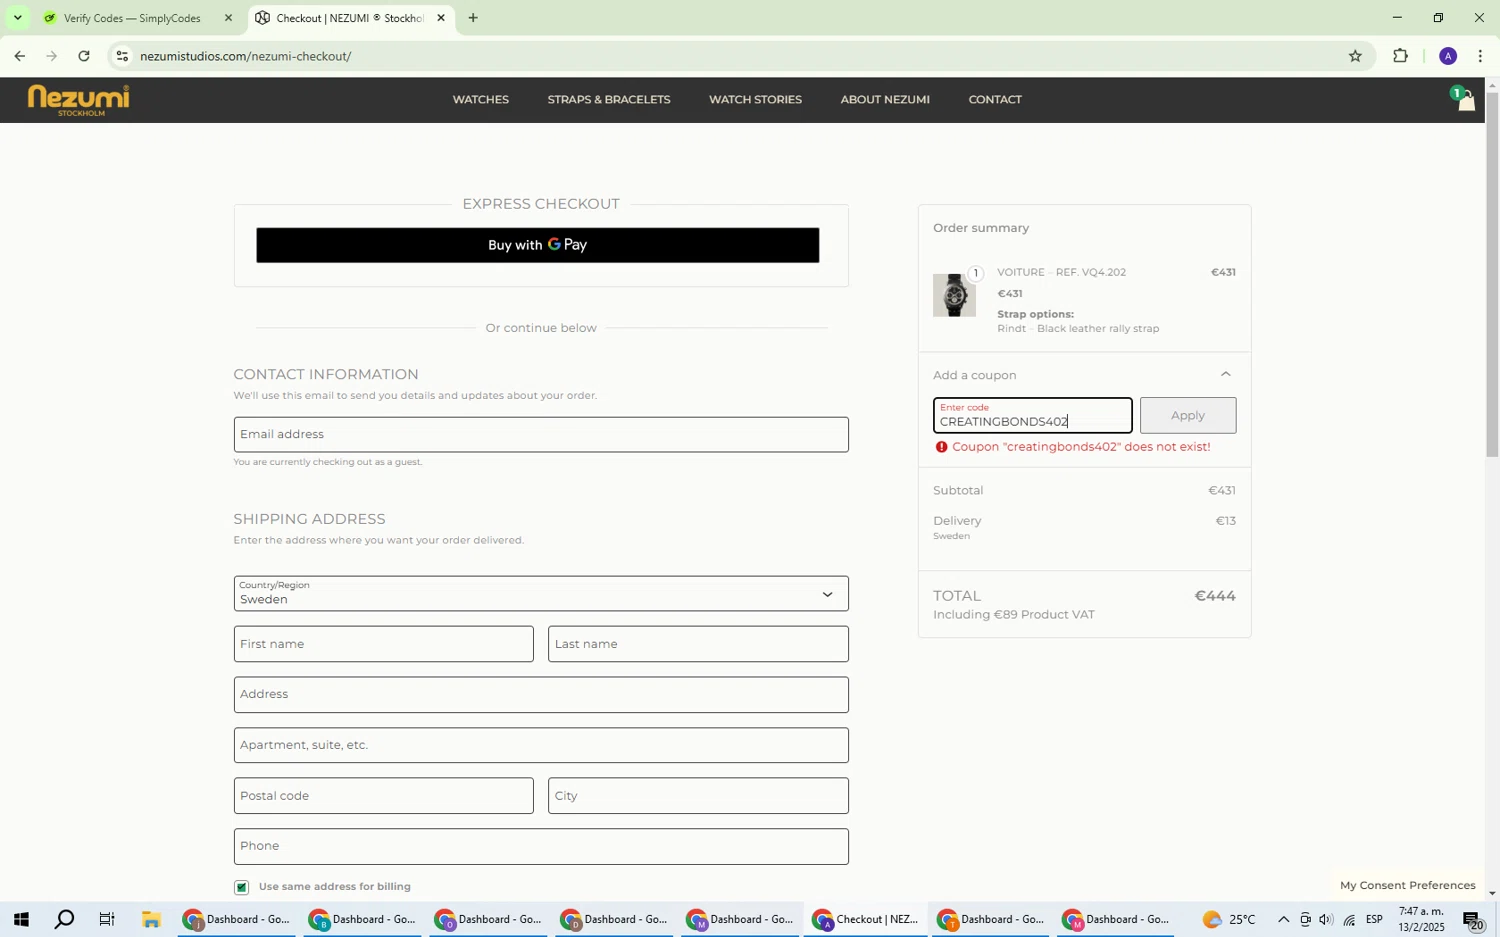1500x937 pixels.
Task: Click the Phone field
Action: point(541,846)
